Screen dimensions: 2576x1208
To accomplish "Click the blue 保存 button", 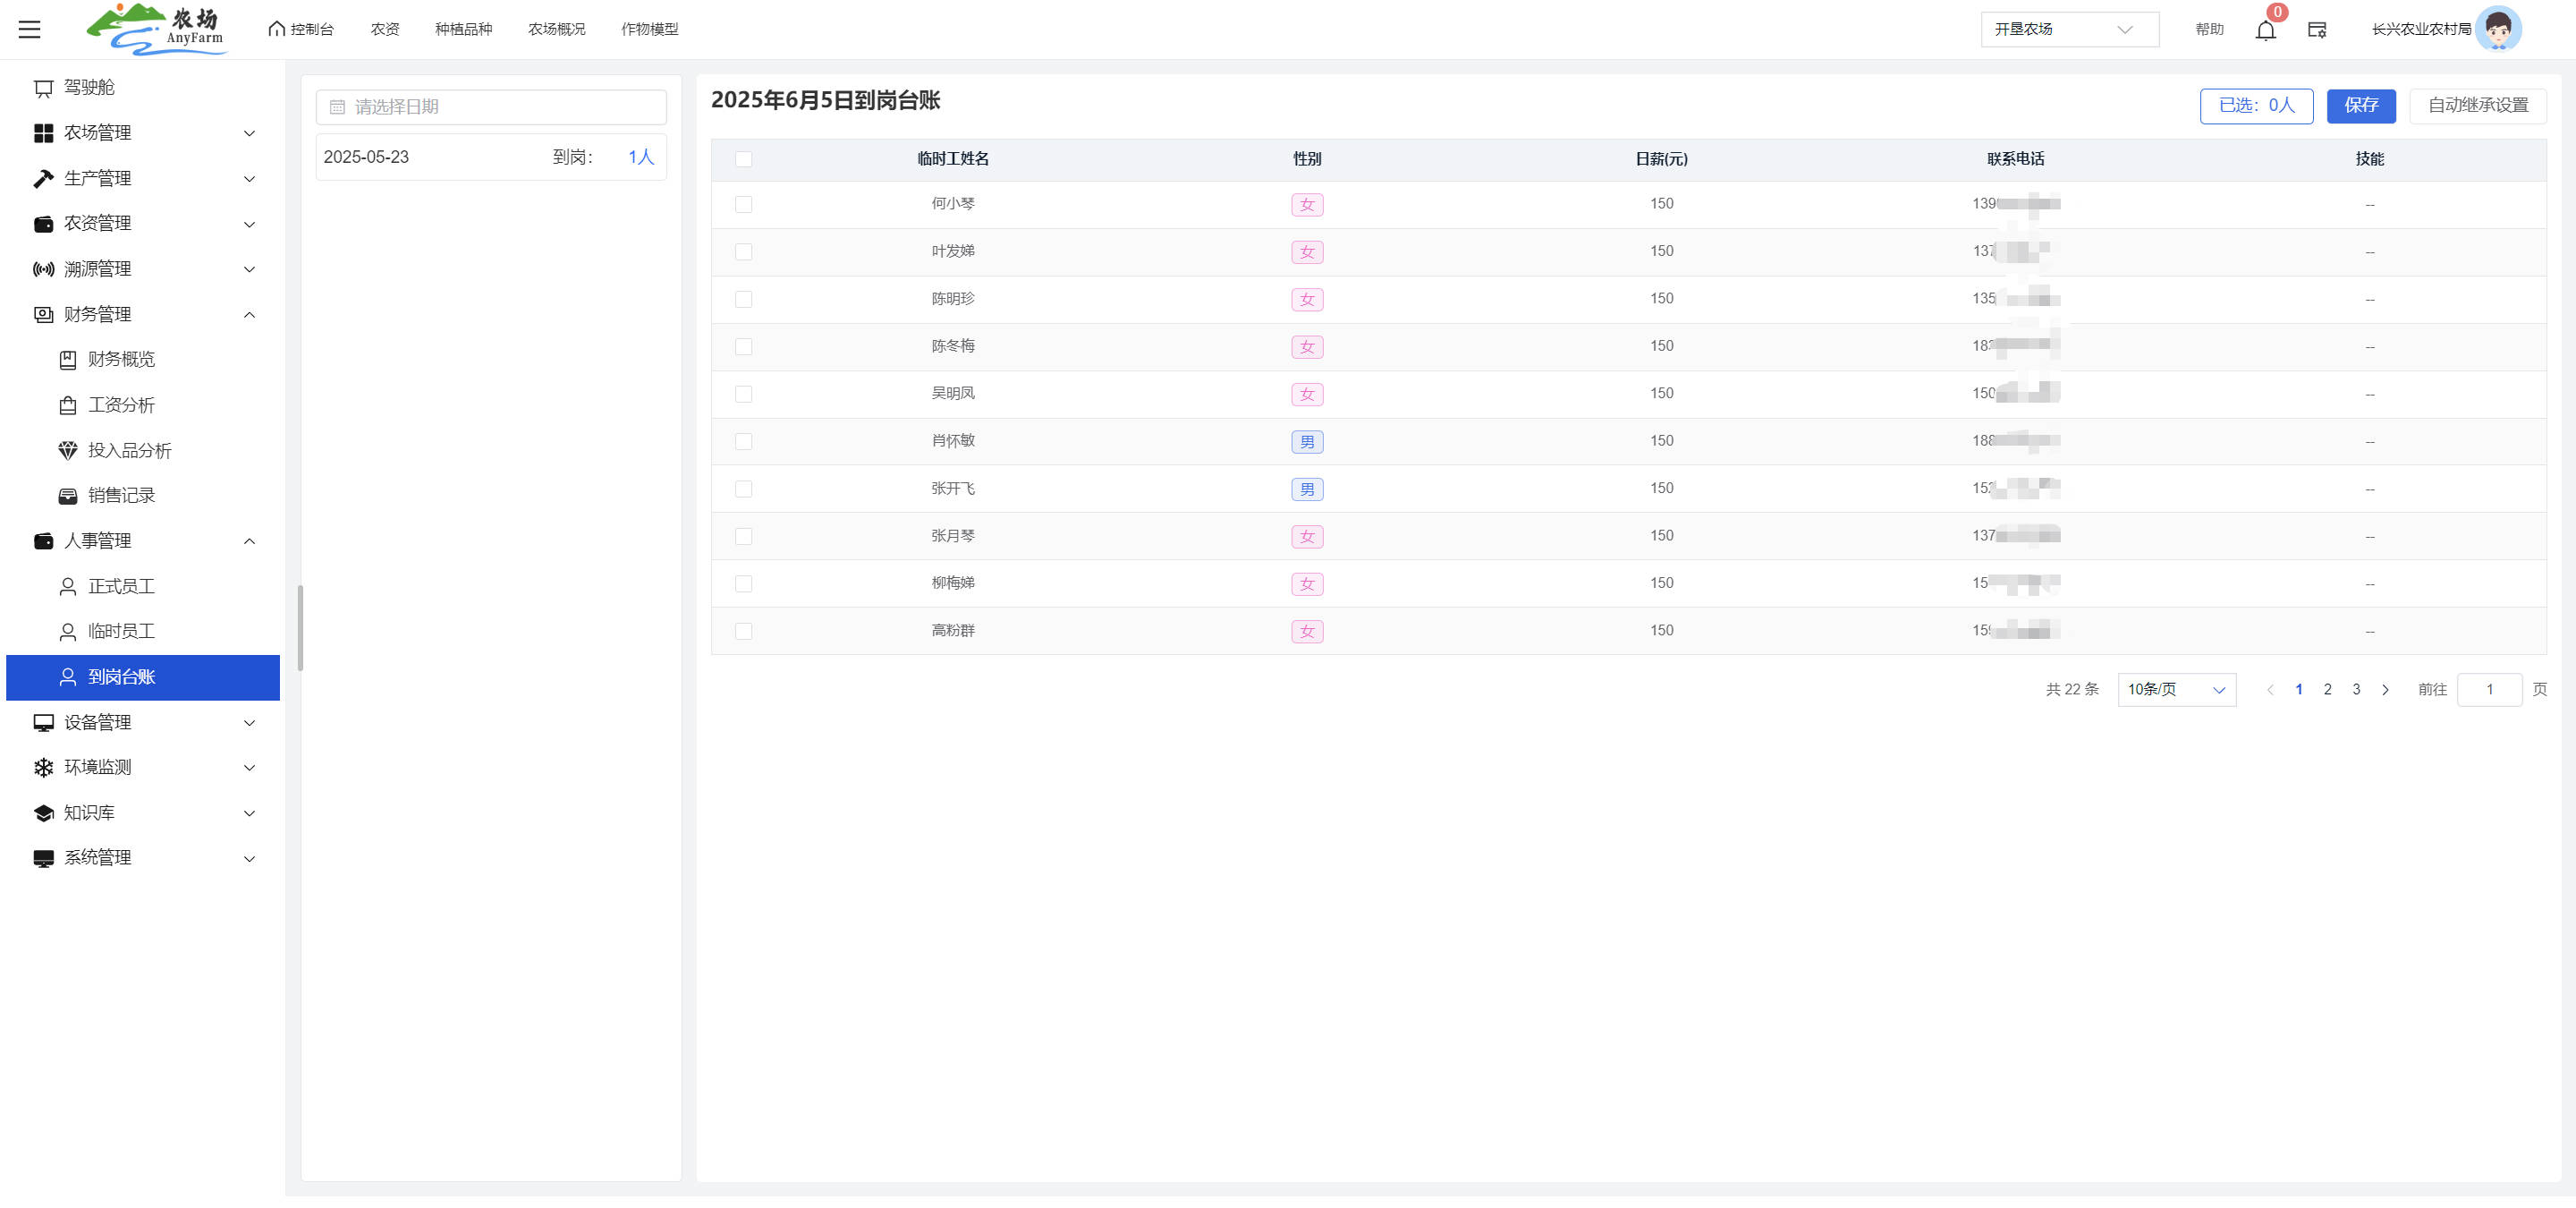I will [2360, 106].
